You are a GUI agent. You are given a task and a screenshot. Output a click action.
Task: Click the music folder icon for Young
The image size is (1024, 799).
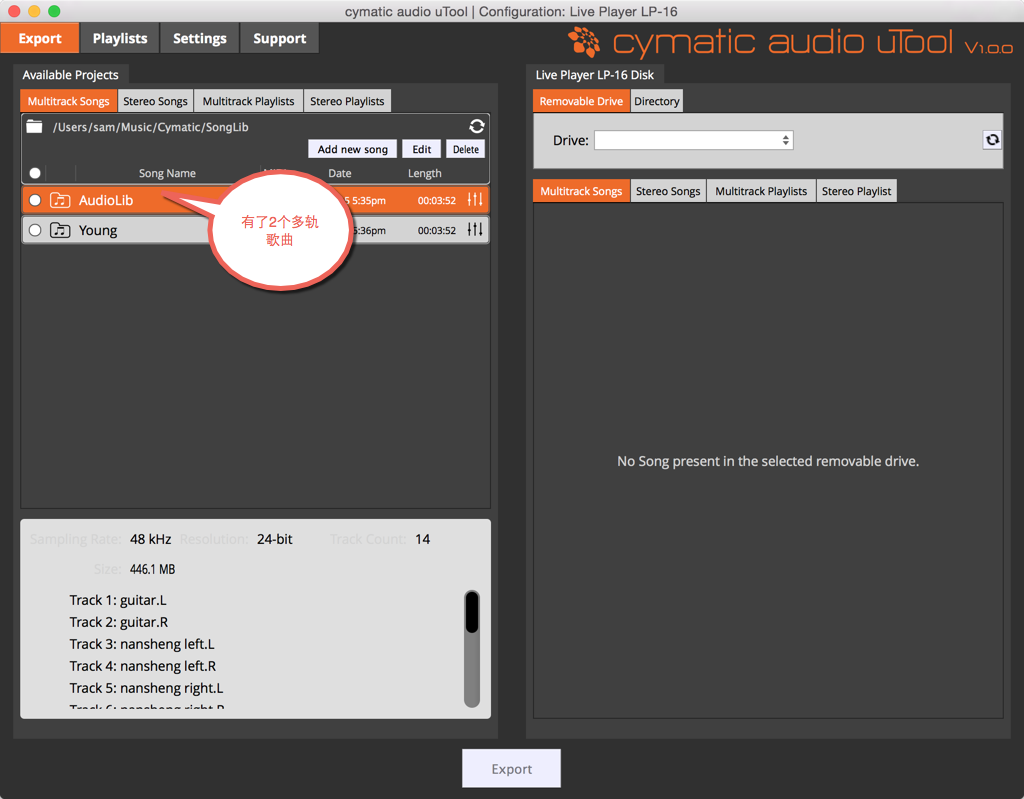click(x=60, y=230)
